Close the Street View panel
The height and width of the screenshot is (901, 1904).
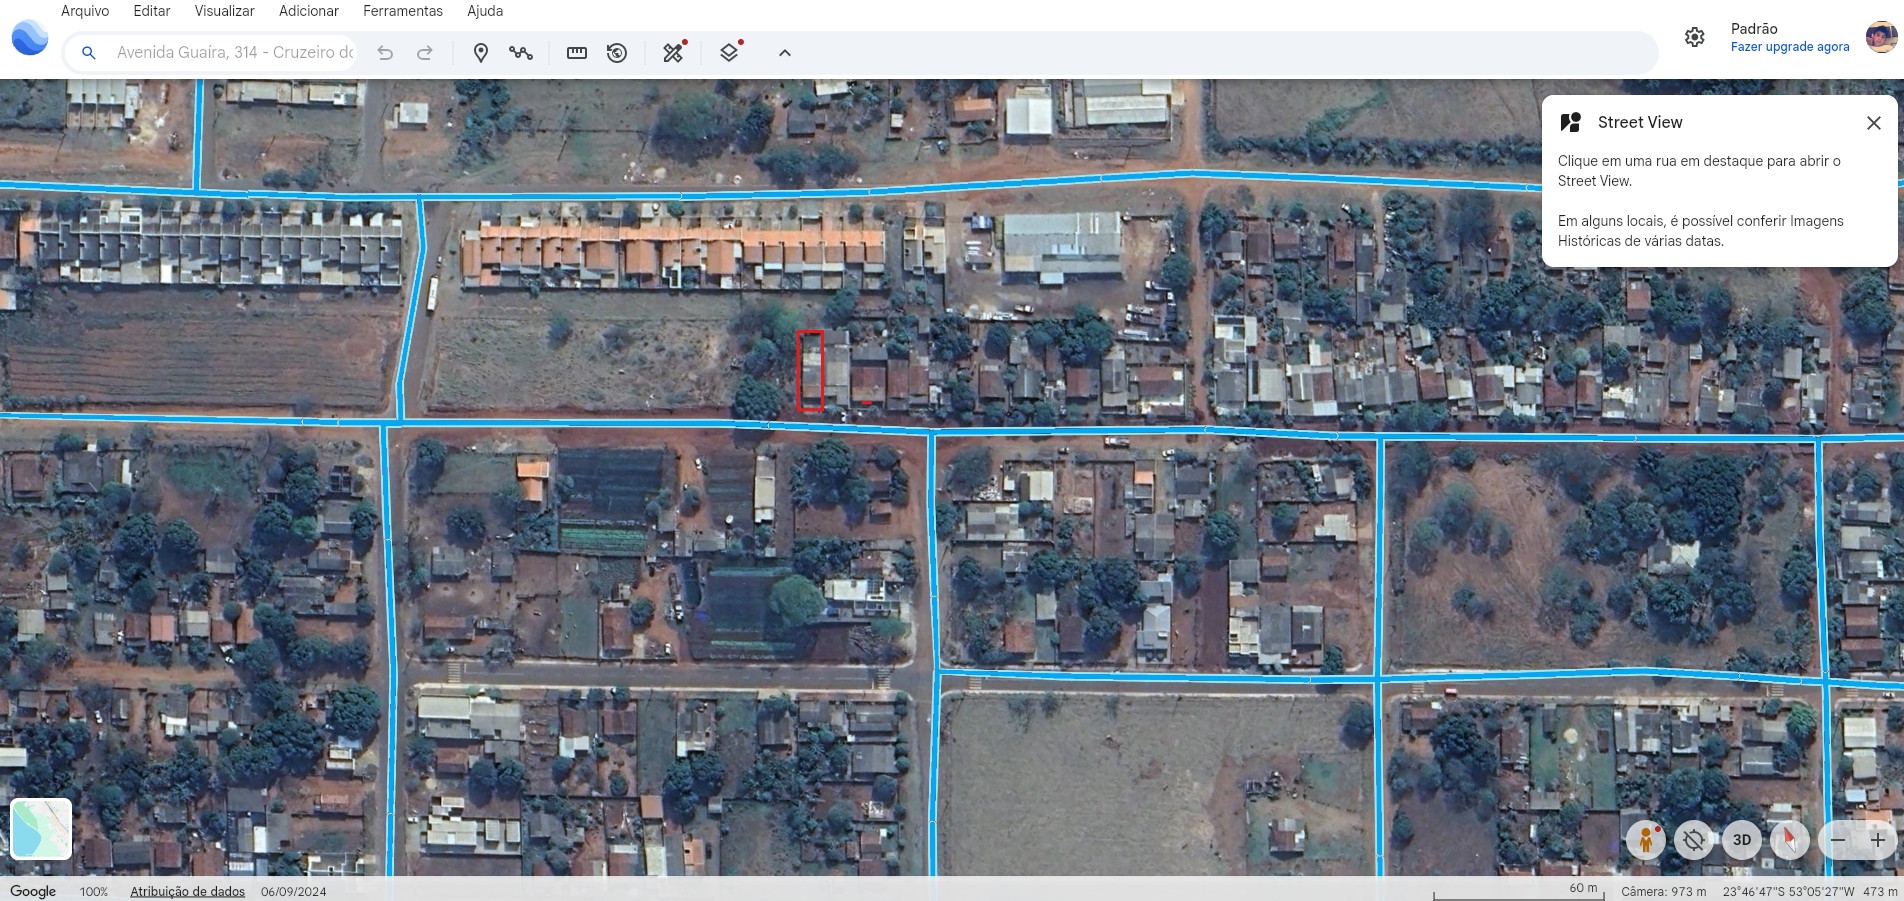click(x=1874, y=123)
